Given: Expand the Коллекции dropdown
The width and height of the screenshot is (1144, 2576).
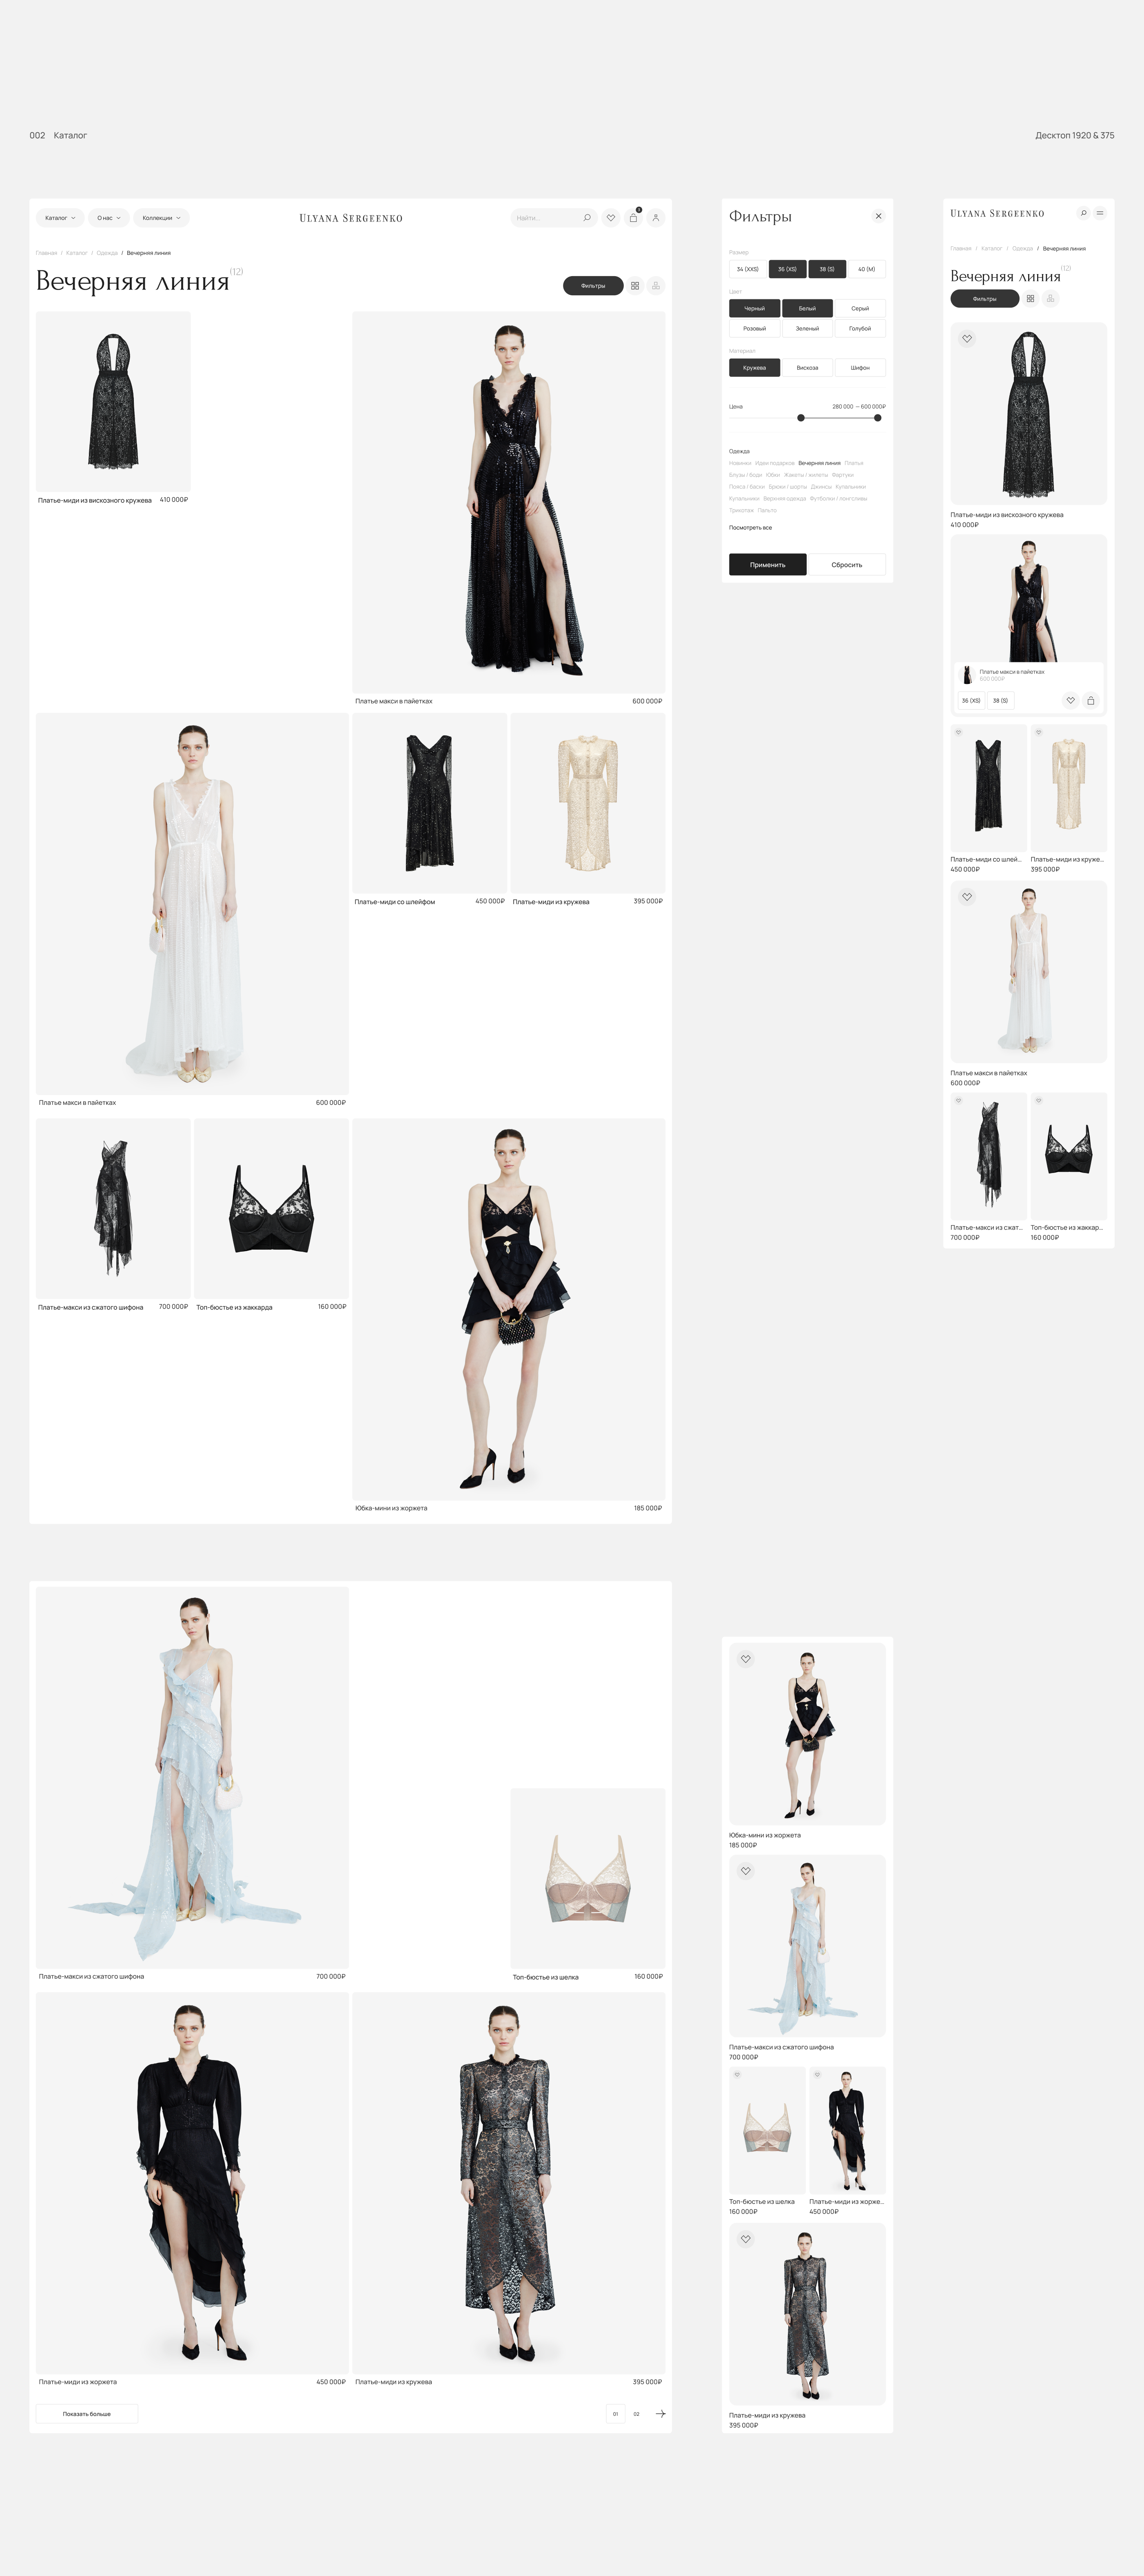Looking at the screenshot, I should pos(161,218).
